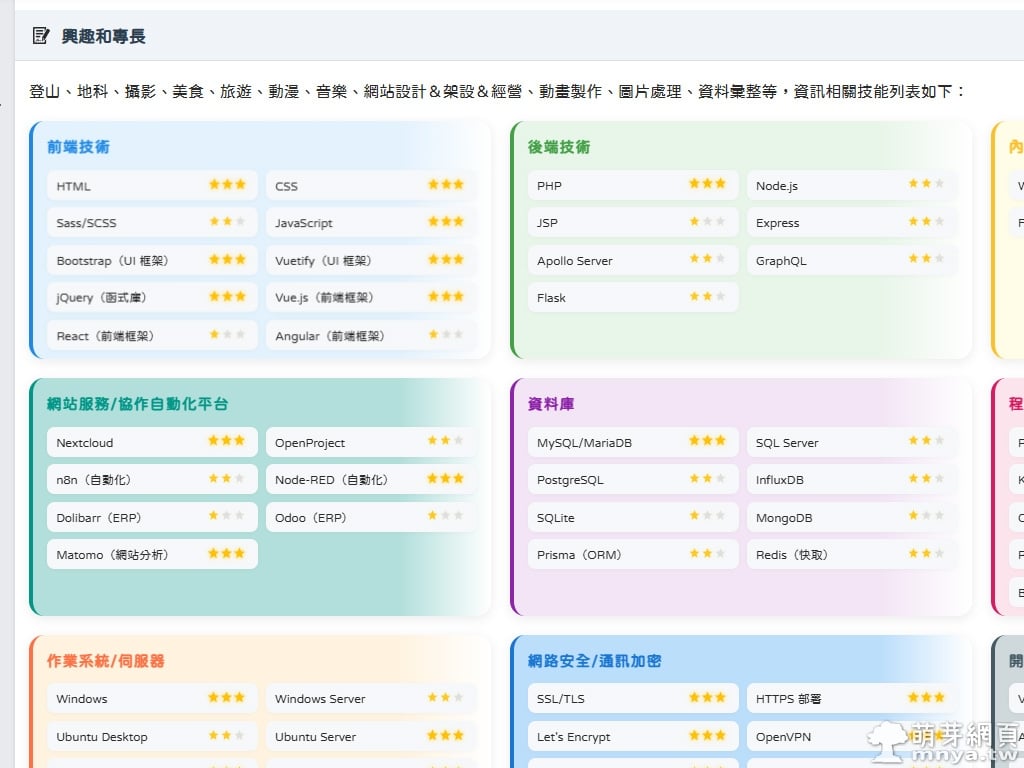Select the Matomo（網站分析） skill item
1024x768 pixels.
click(112, 555)
